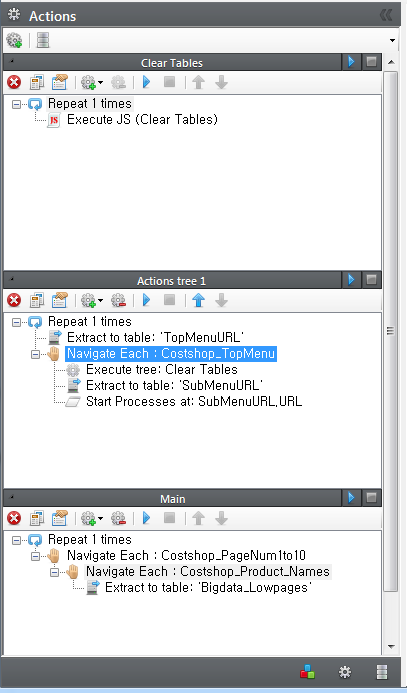Remove action via gear-minus icon in Main toolbar

(118, 518)
